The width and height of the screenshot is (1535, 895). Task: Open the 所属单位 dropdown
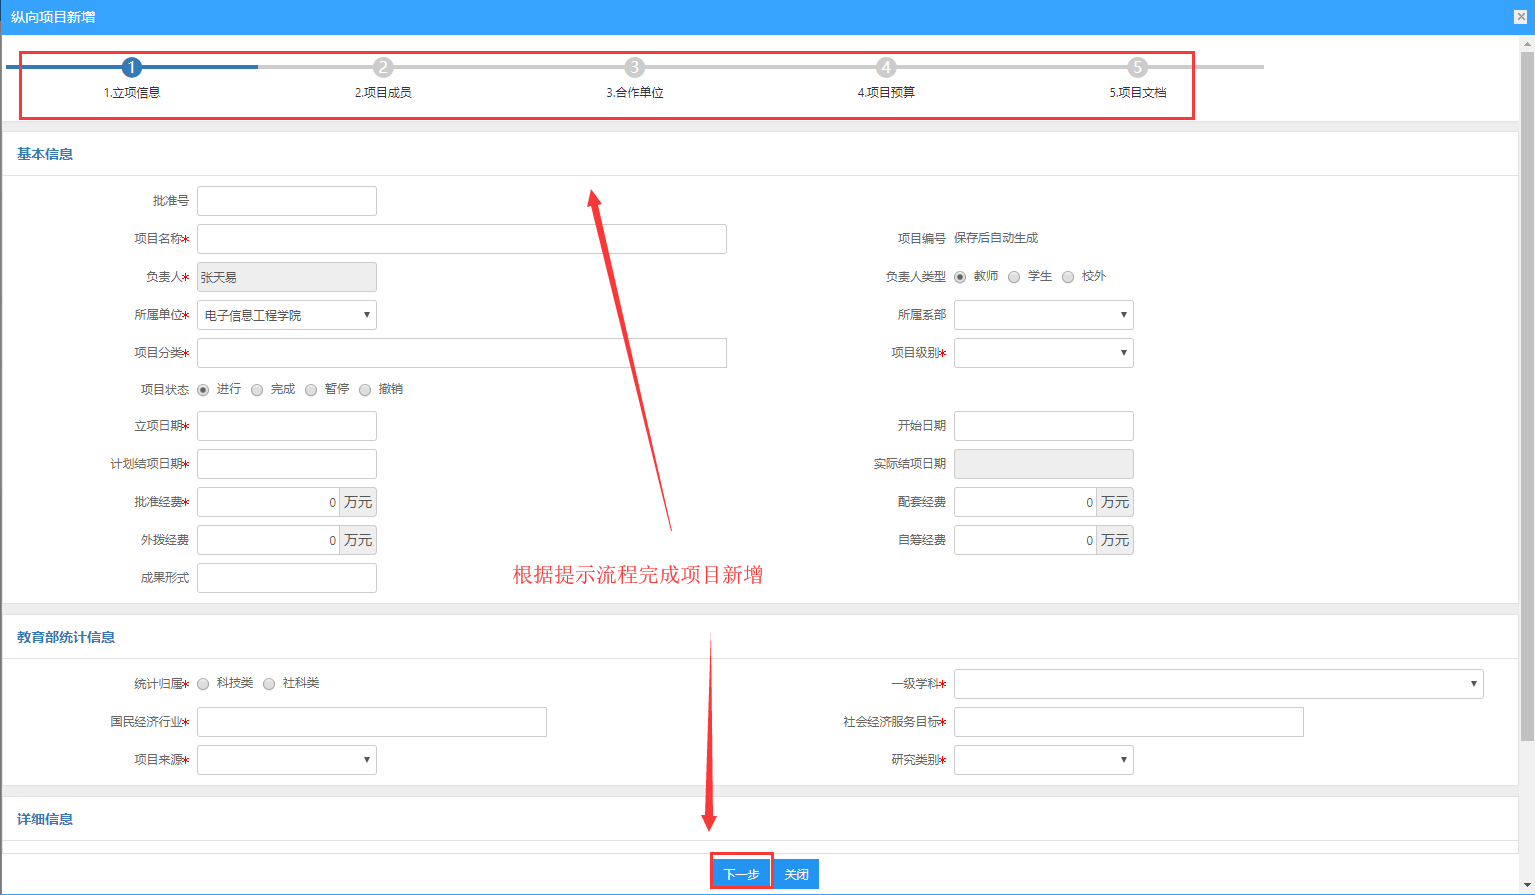pos(286,315)
